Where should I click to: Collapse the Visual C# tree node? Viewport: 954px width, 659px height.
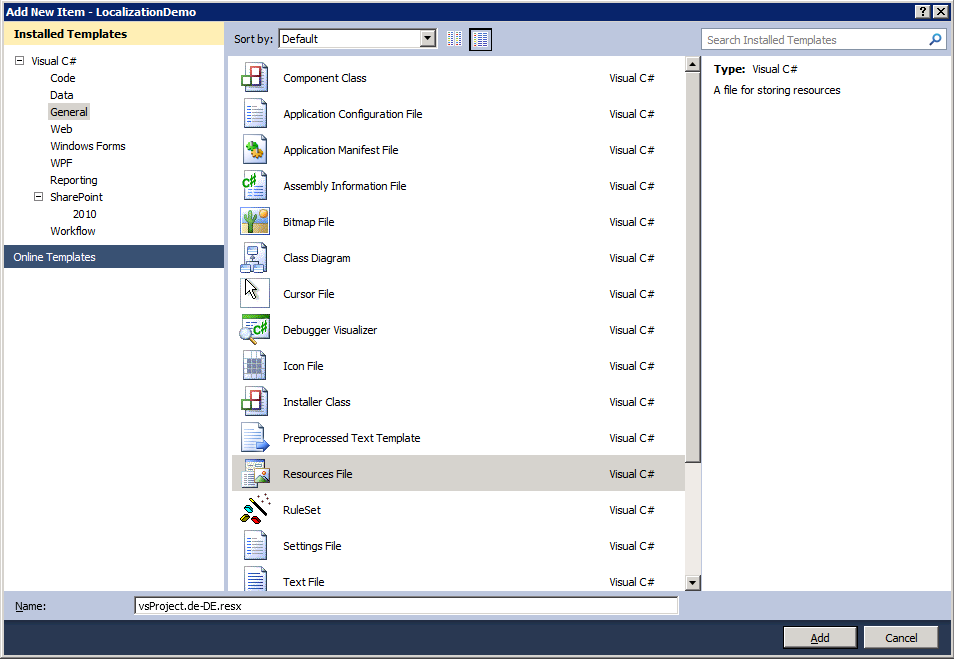(x=19, y=60)
